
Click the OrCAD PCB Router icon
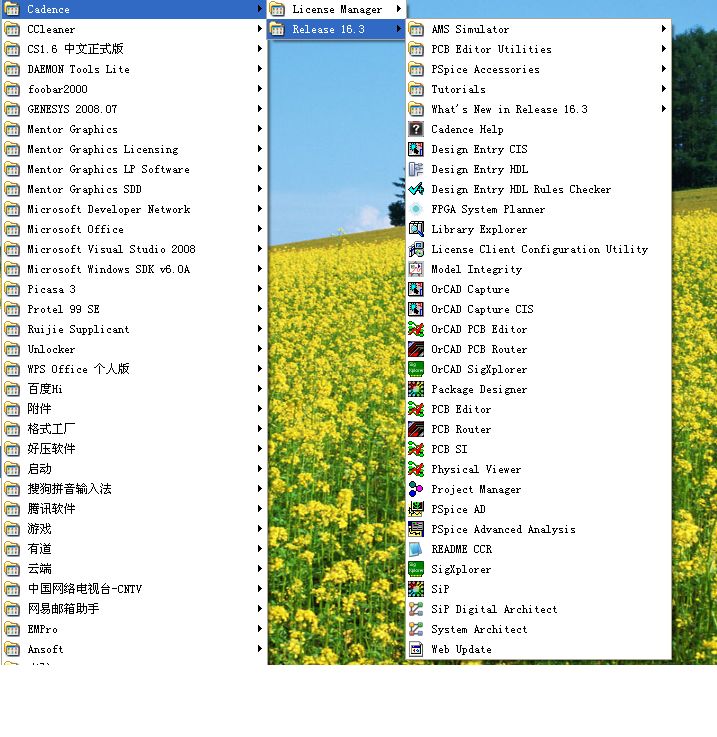416,349
